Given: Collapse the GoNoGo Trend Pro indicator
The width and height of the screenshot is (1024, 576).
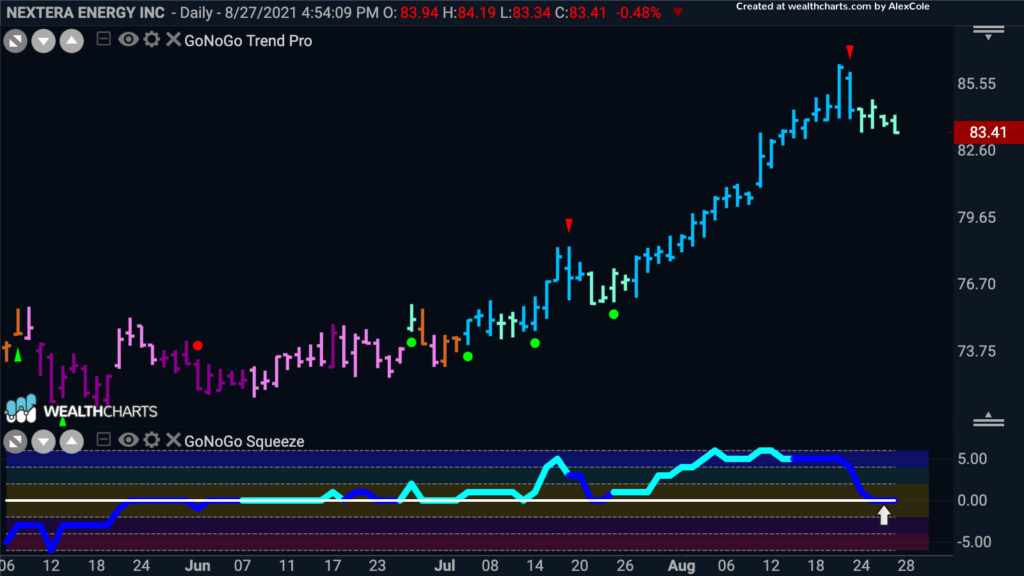Looking at the screenshot, I should (x=103, y=39).
